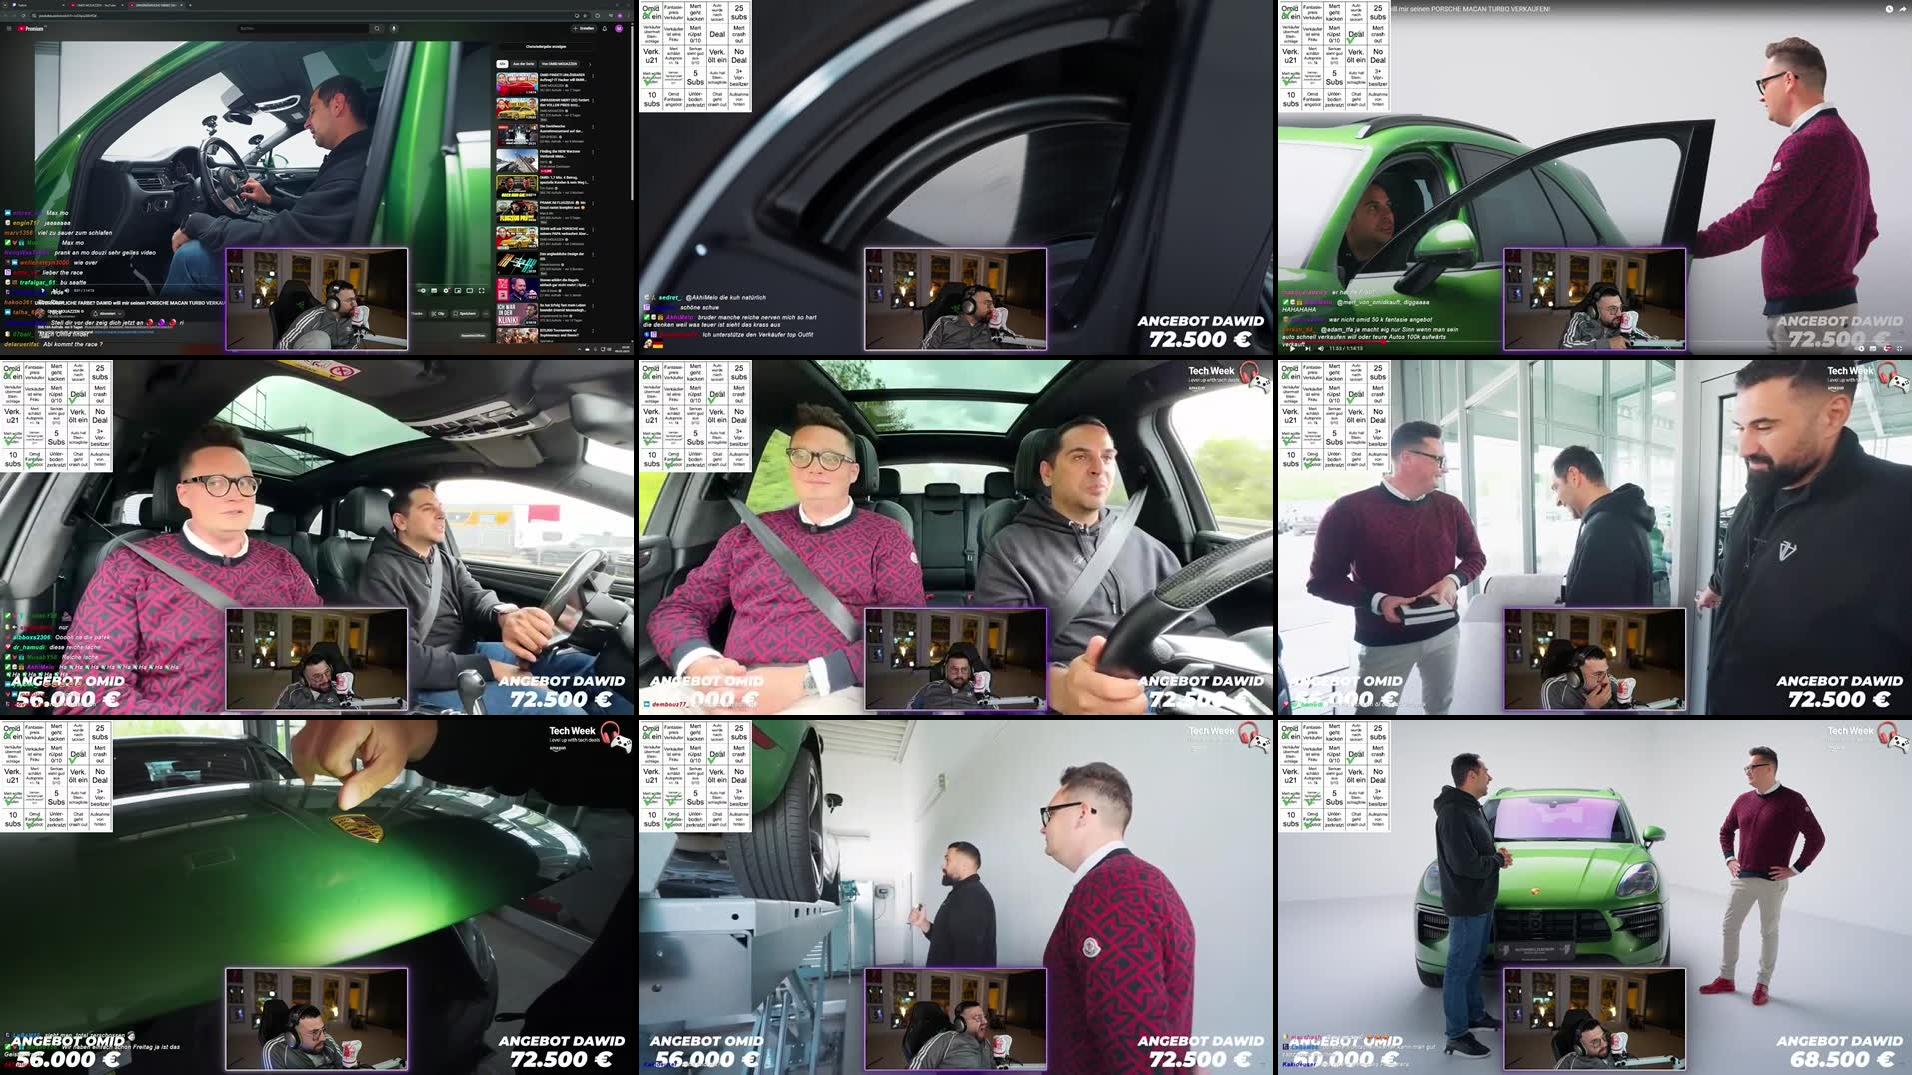
Task: Switch to the second YouTube browser tab
Action: [97, 5]
